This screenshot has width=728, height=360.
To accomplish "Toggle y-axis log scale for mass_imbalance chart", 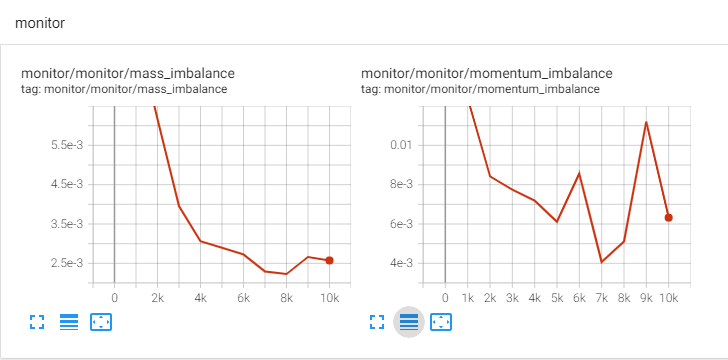I will click(69, 322).
